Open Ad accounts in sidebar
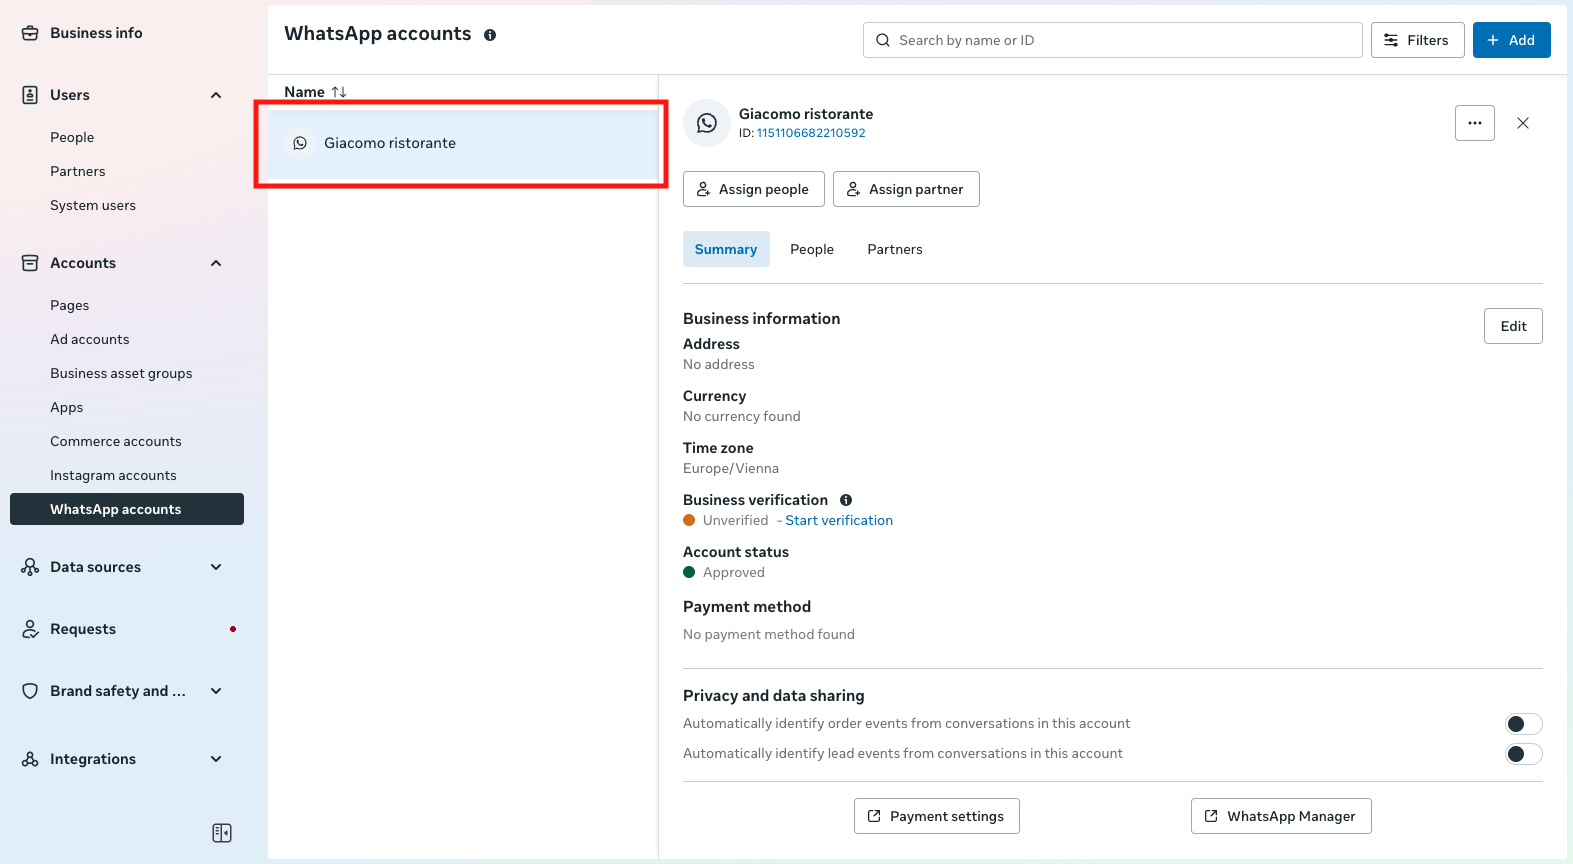This screenshot has height=864, width=1573. (x=90, y=339)
